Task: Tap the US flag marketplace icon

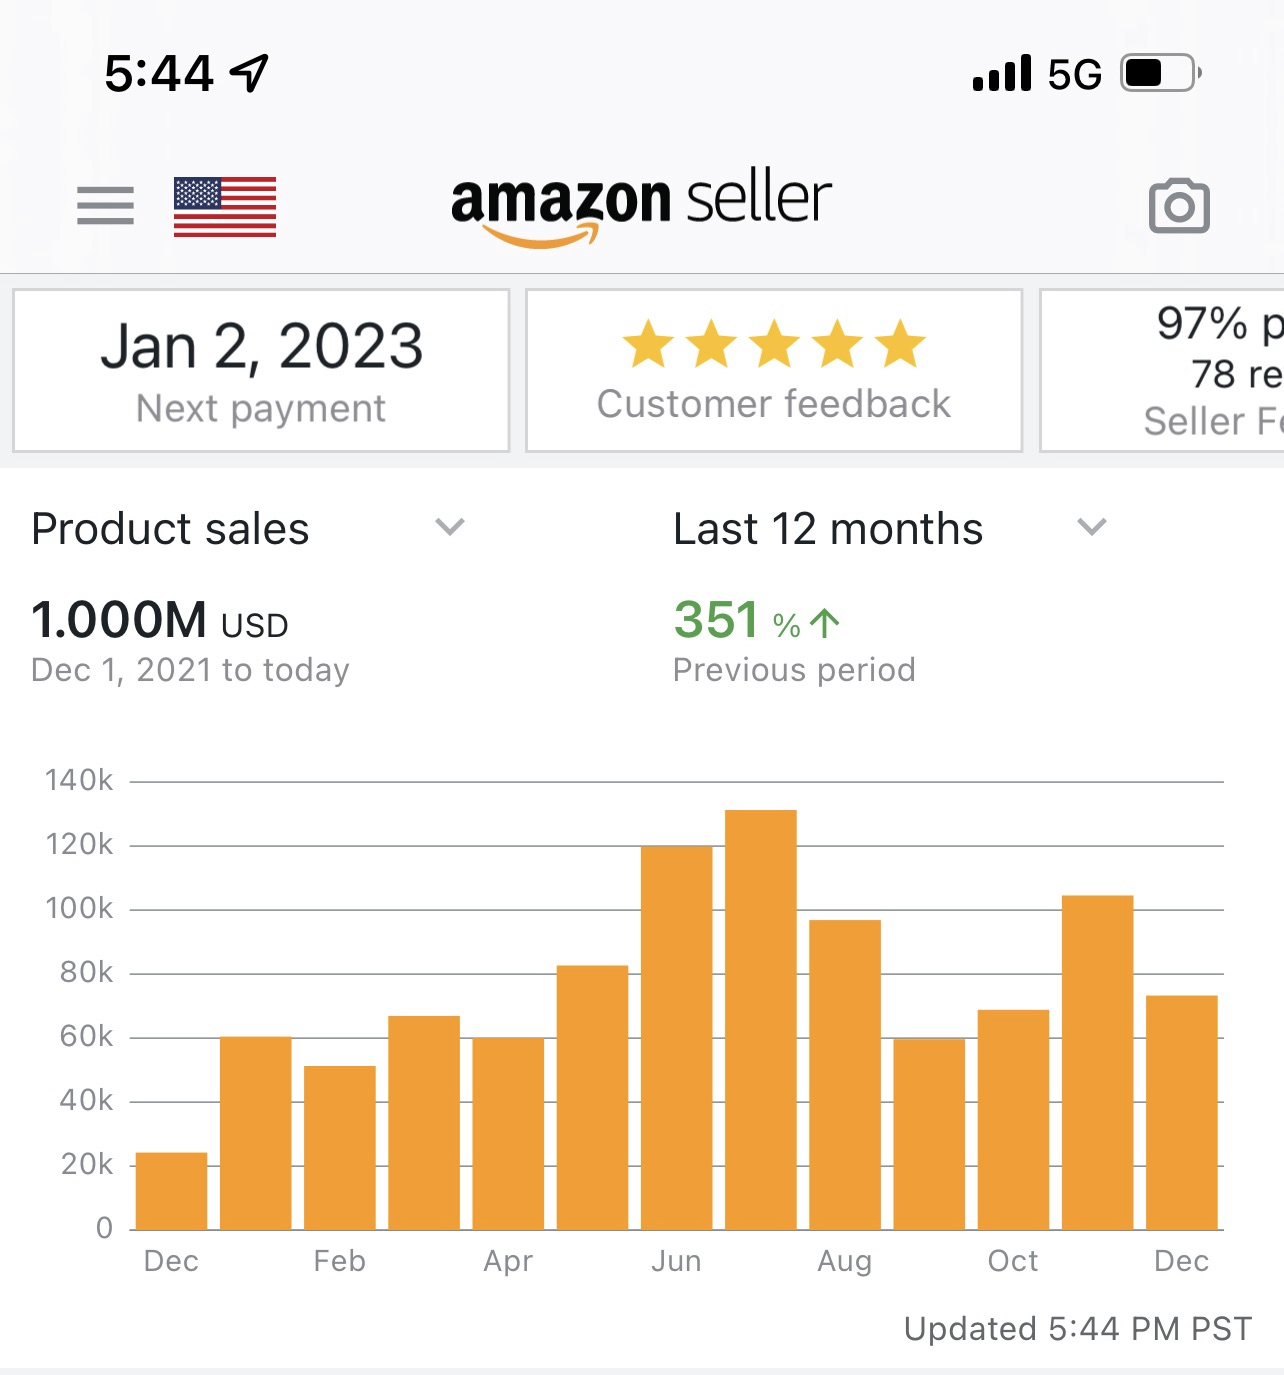Action: (x=225, y=207)
